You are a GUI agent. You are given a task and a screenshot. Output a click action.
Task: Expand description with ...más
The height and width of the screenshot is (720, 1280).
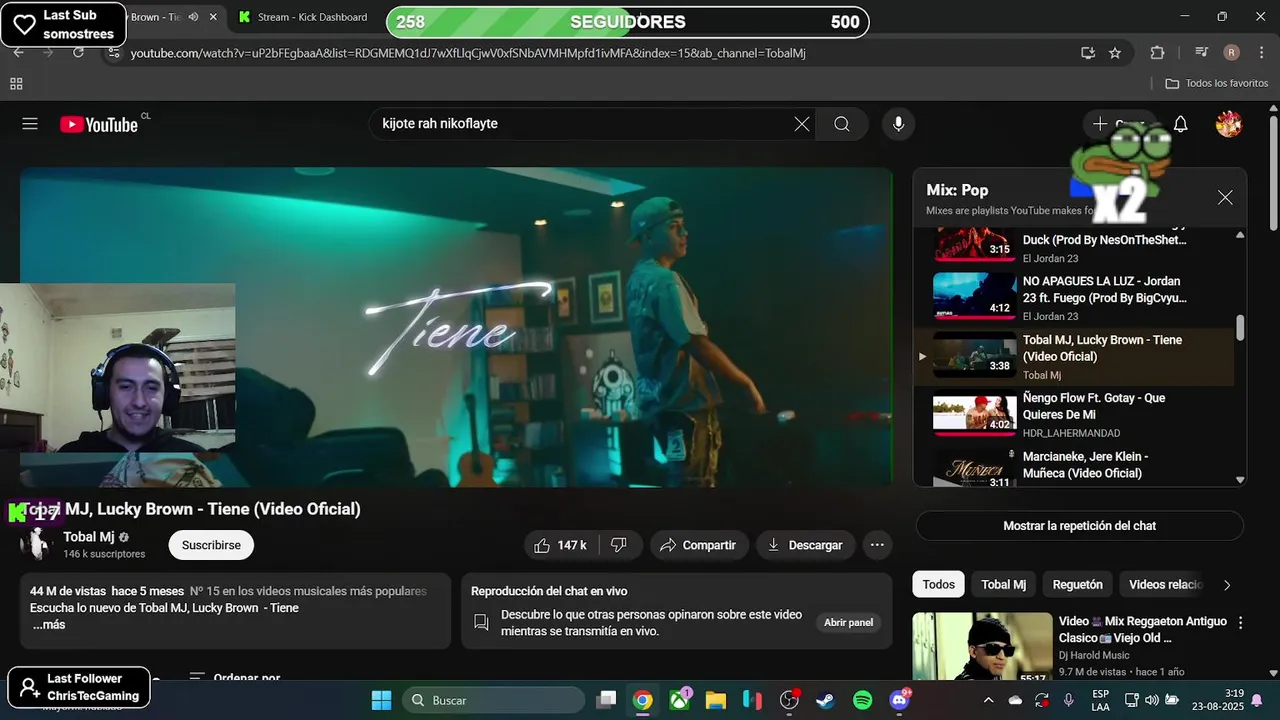49,625
